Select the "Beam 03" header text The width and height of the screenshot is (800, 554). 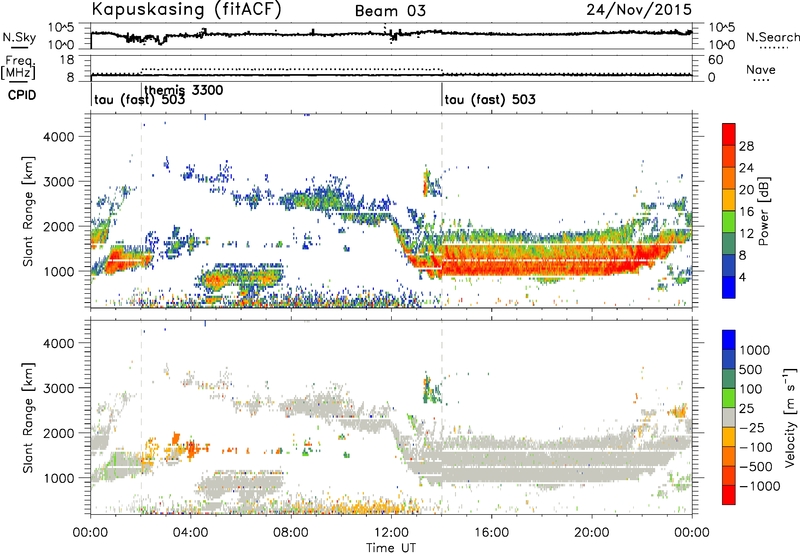pyautogui.click(x=390, y=11)
